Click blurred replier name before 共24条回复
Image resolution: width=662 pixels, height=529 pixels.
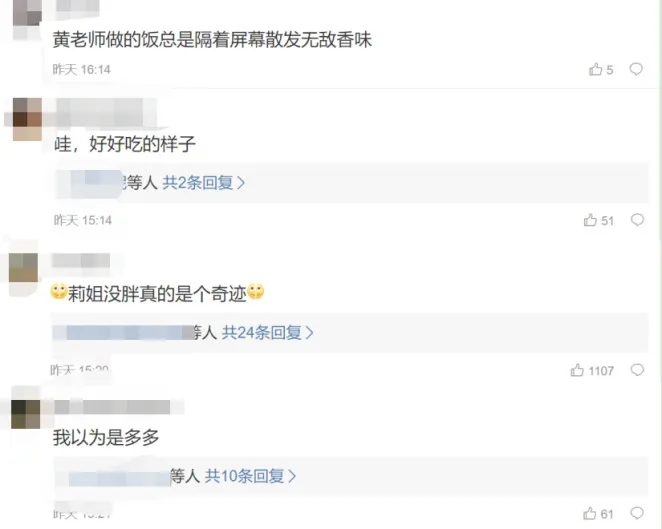122,333
